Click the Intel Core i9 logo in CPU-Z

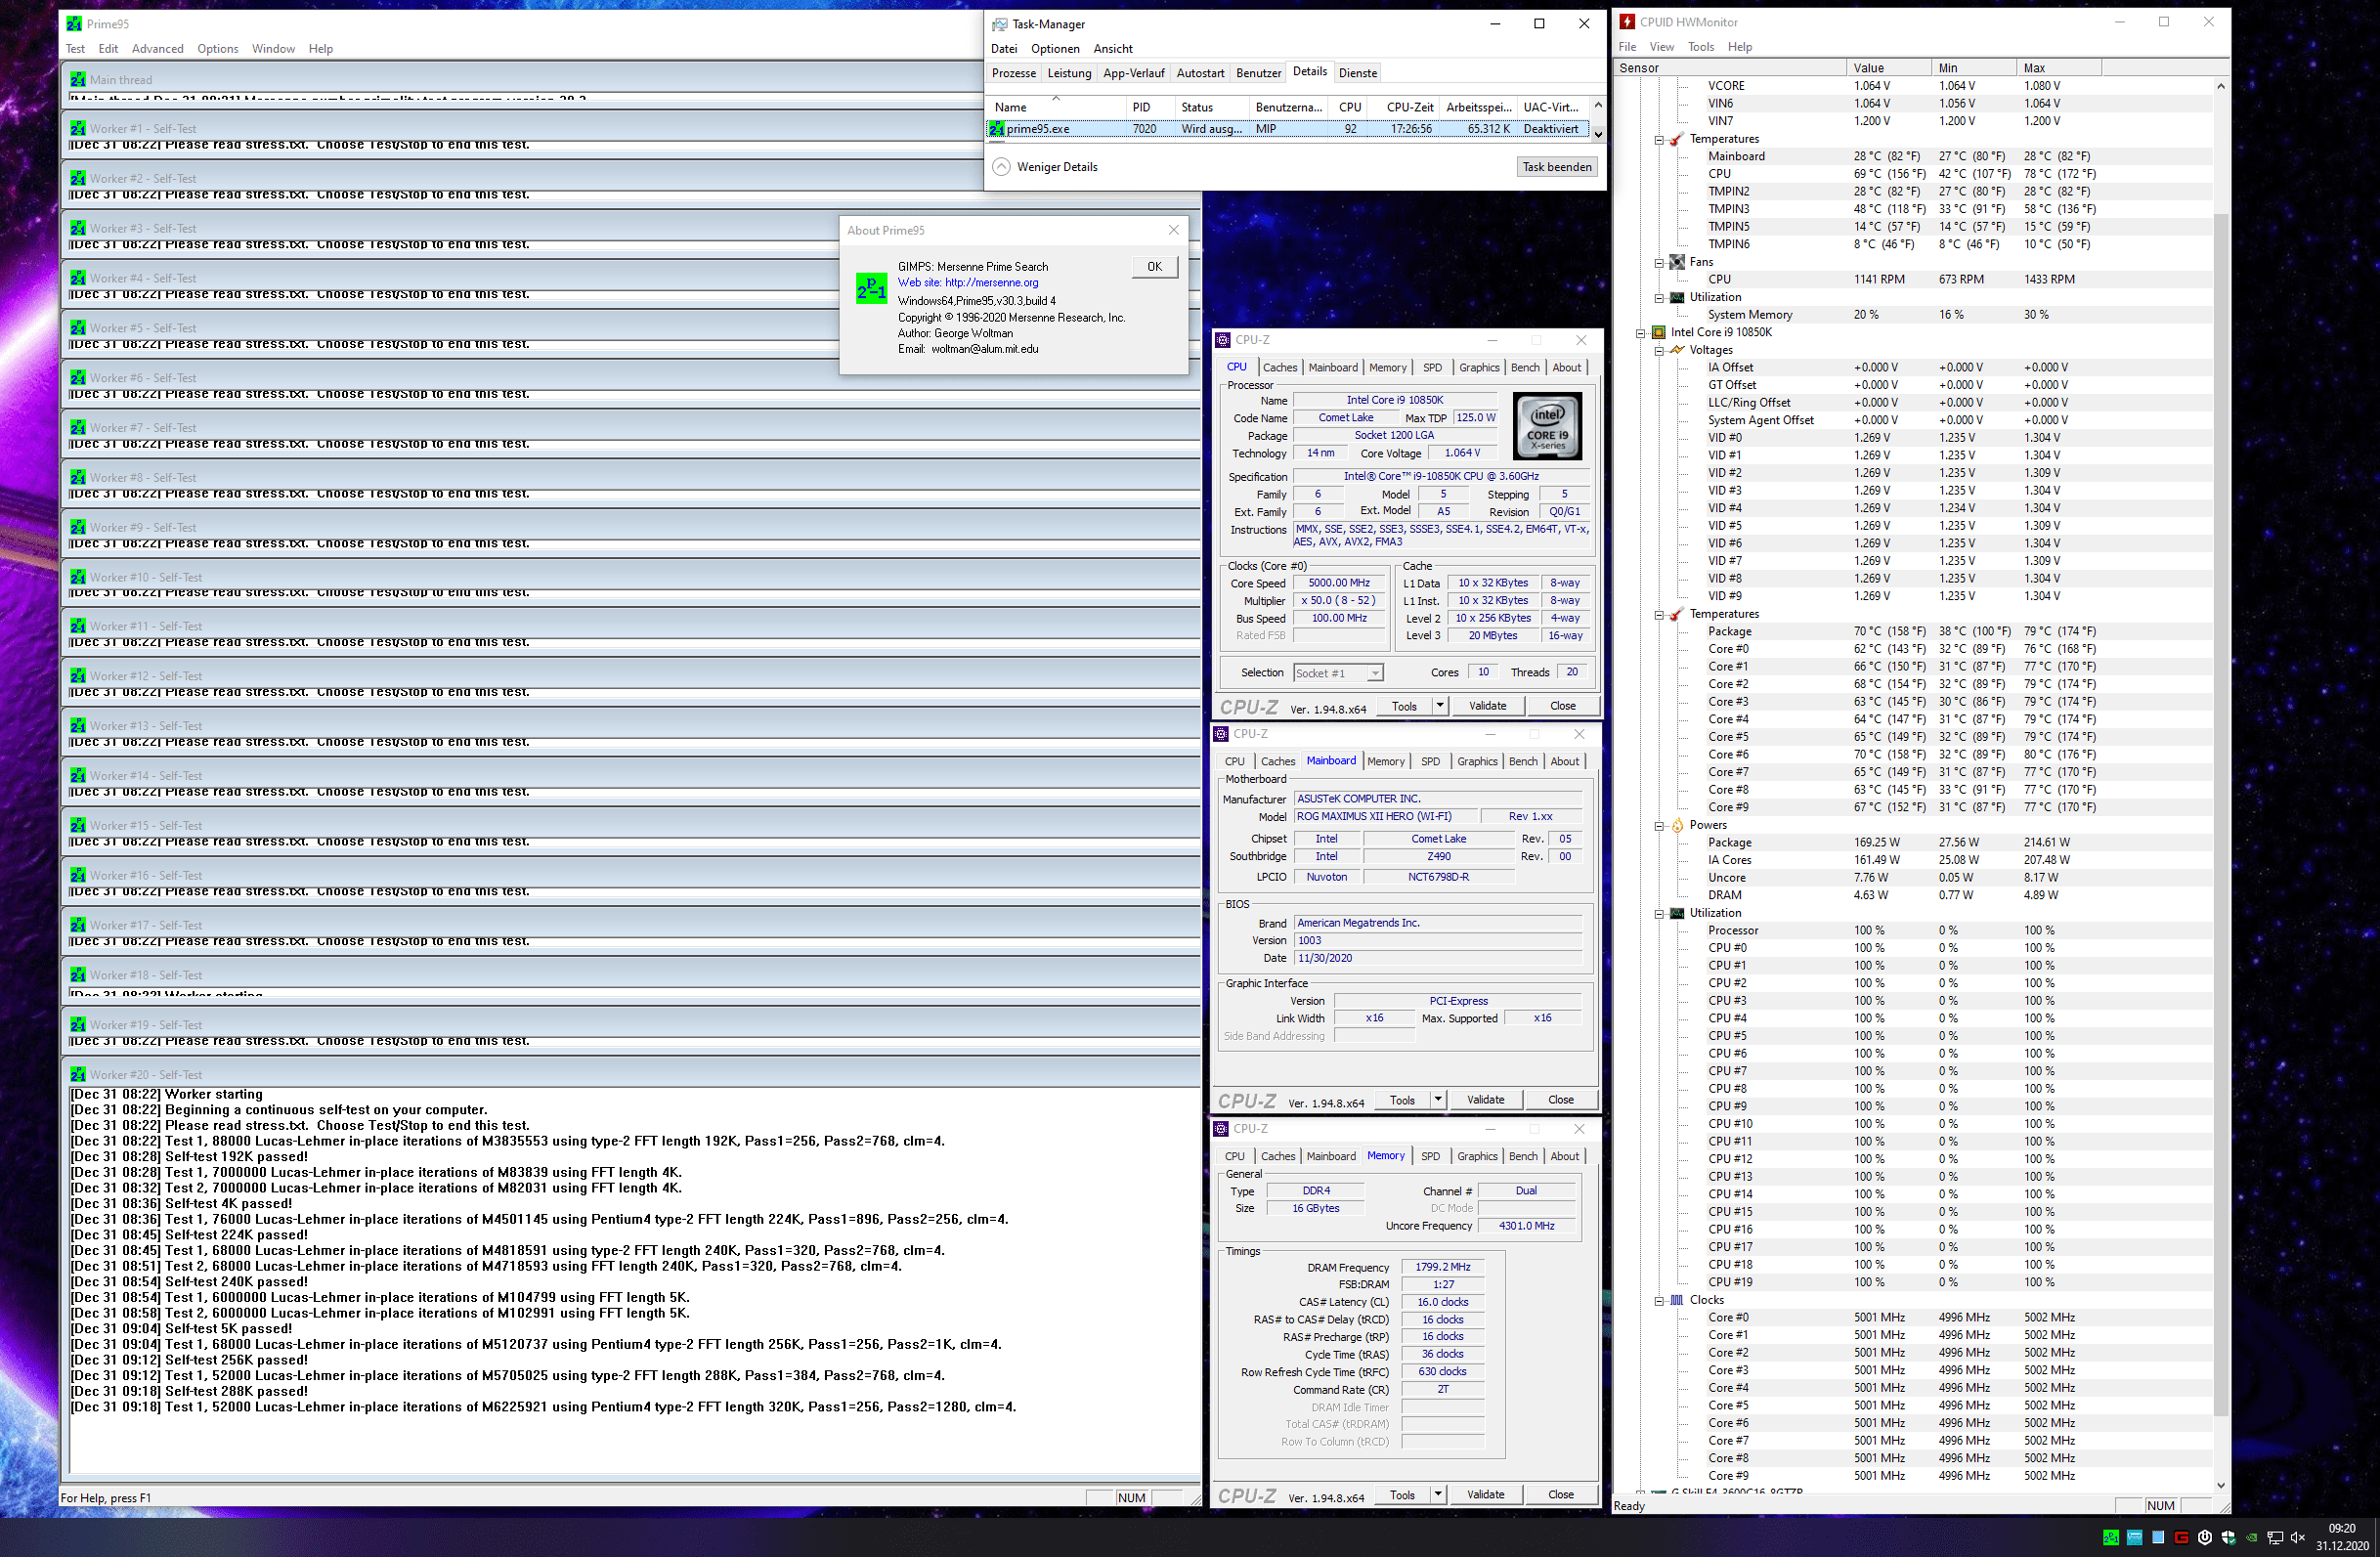pos(1547,425)
